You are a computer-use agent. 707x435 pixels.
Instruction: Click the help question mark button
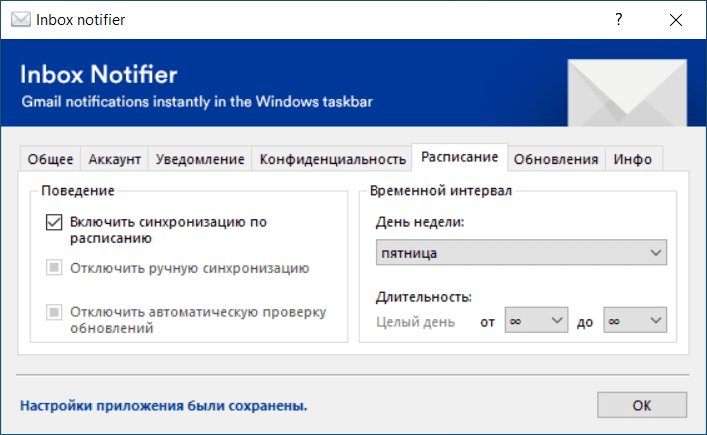(x=620, y=20)
